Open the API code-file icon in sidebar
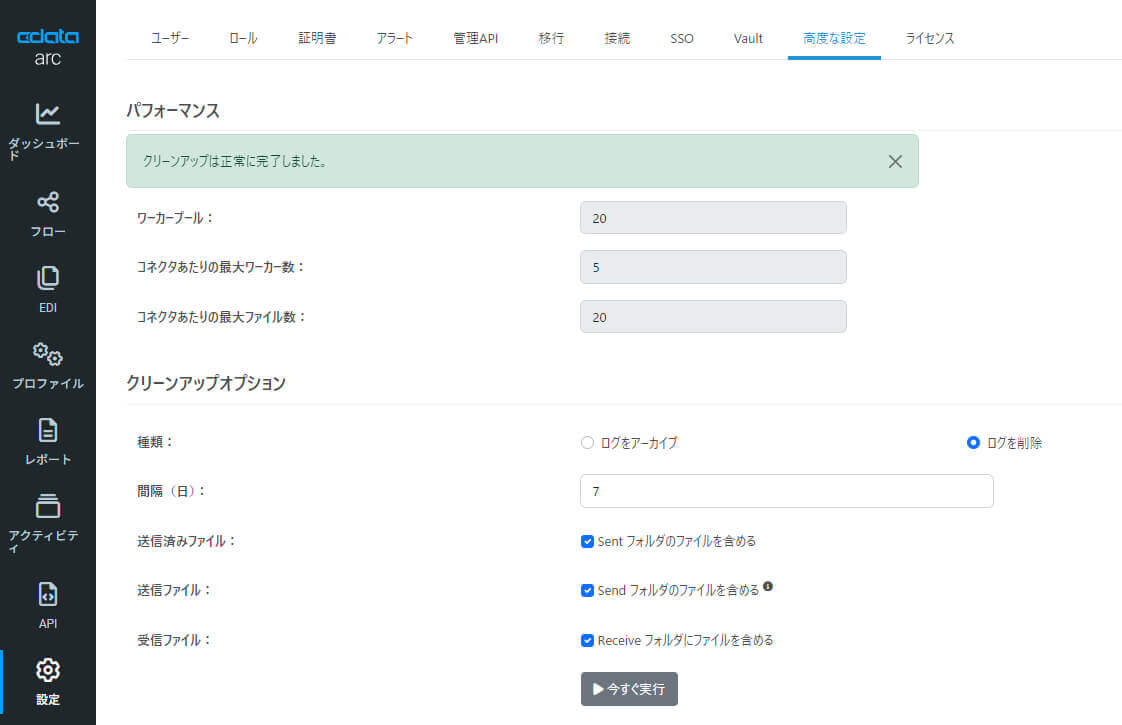The height and width of the screenshot is (725, 1122). point(47,594)
